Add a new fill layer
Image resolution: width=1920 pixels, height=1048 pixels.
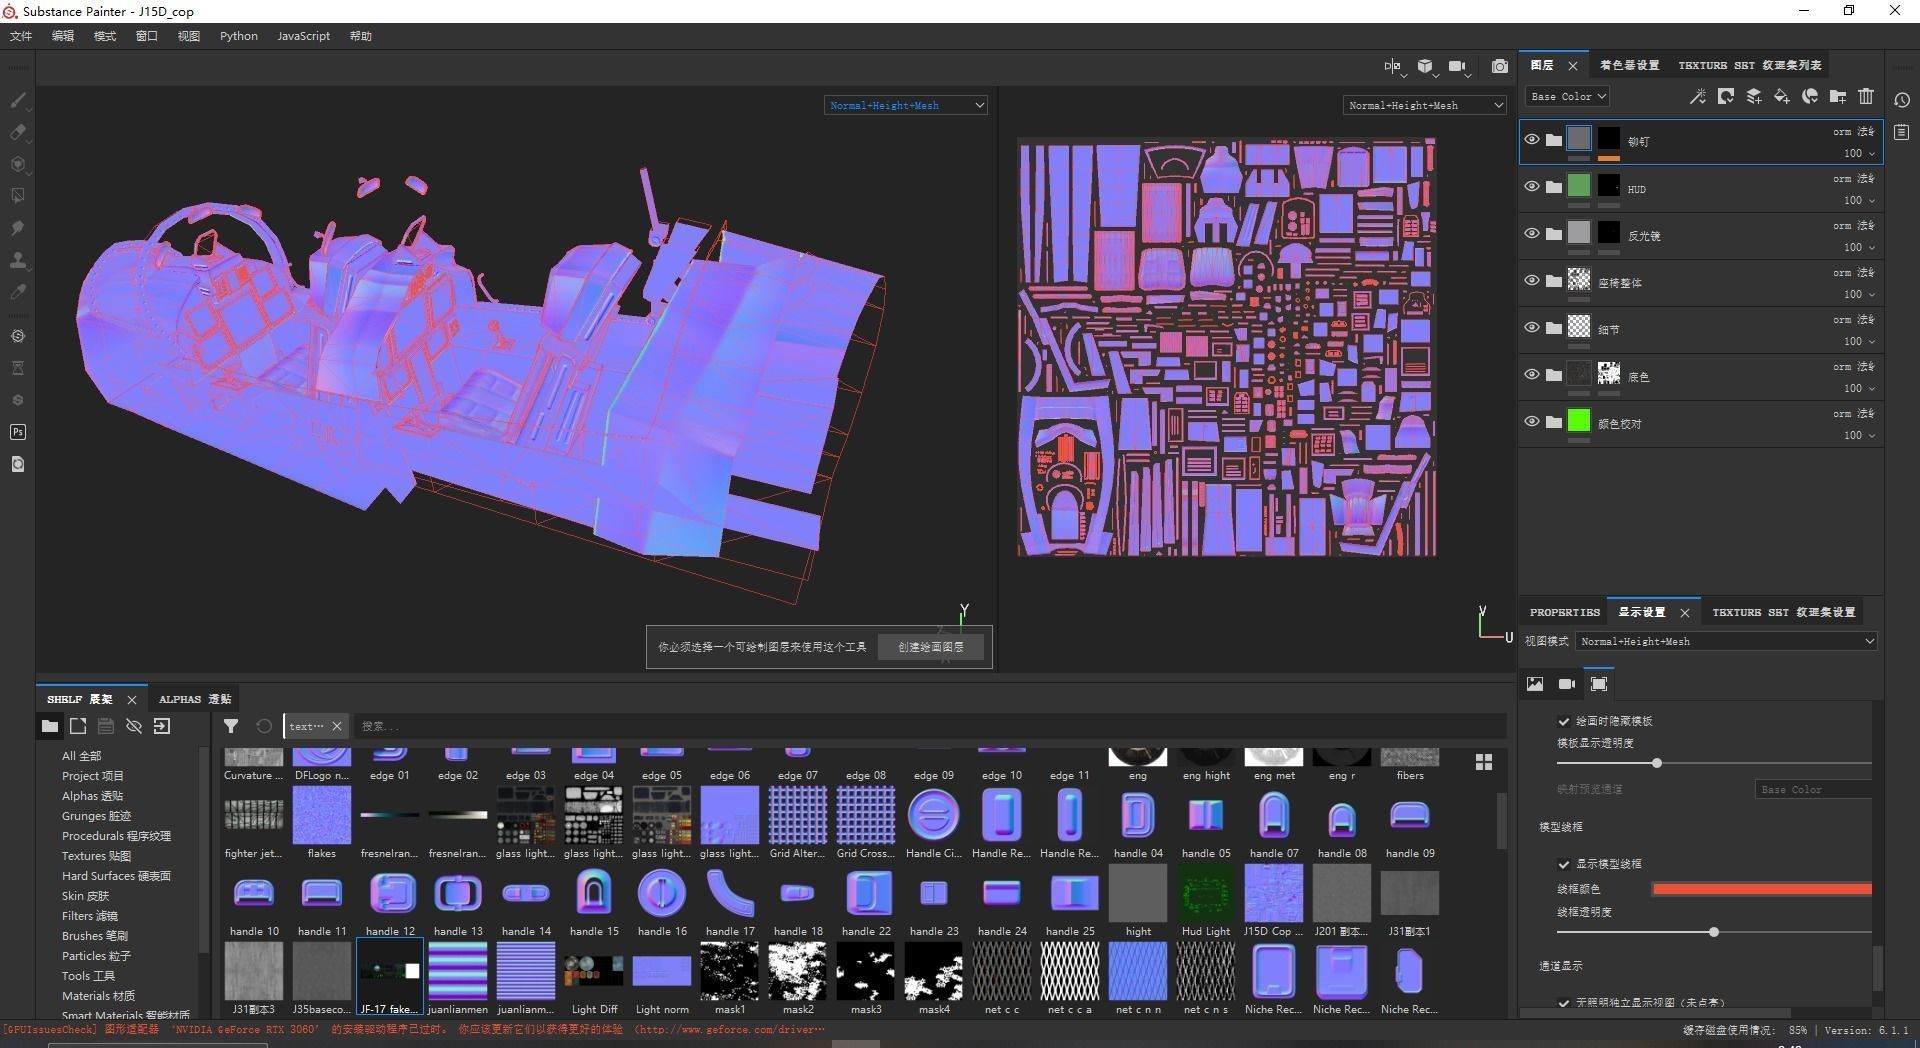[x=1782, y=96]
